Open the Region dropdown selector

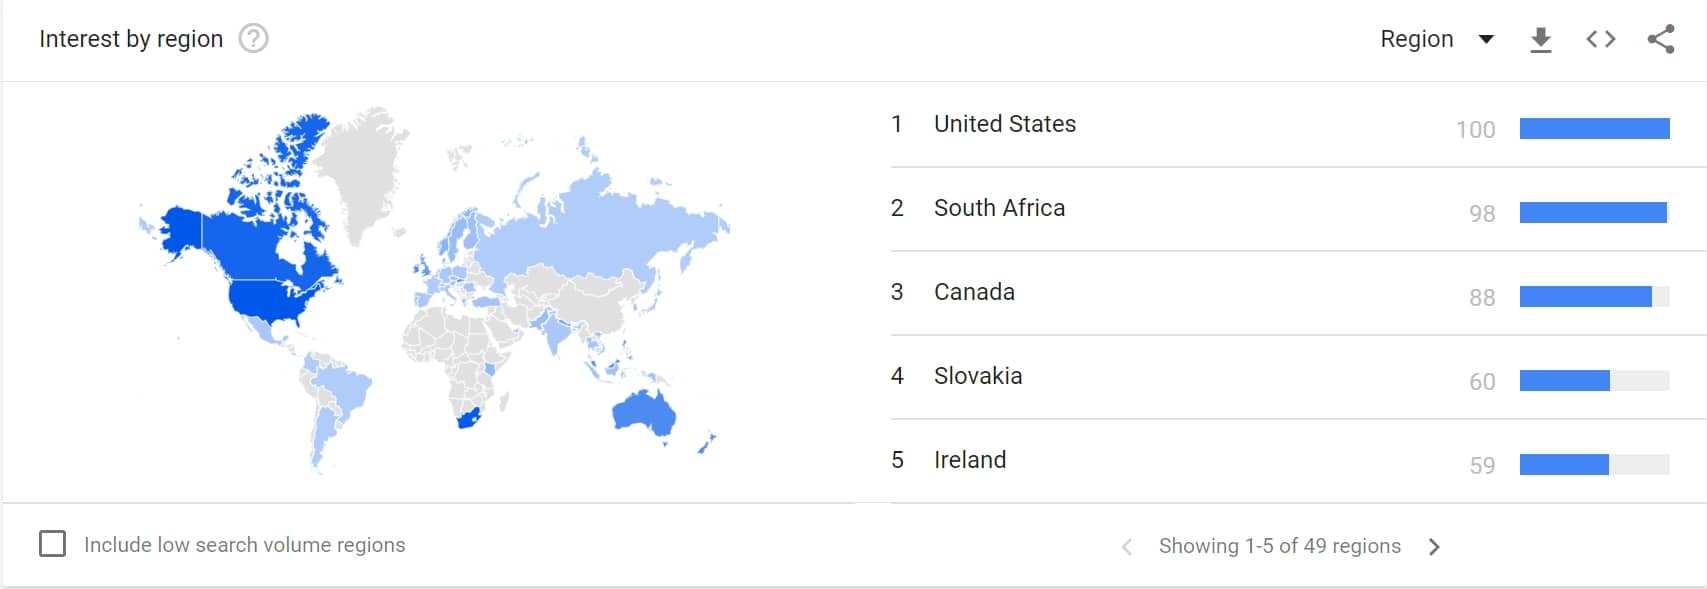tap(1417, 39)
